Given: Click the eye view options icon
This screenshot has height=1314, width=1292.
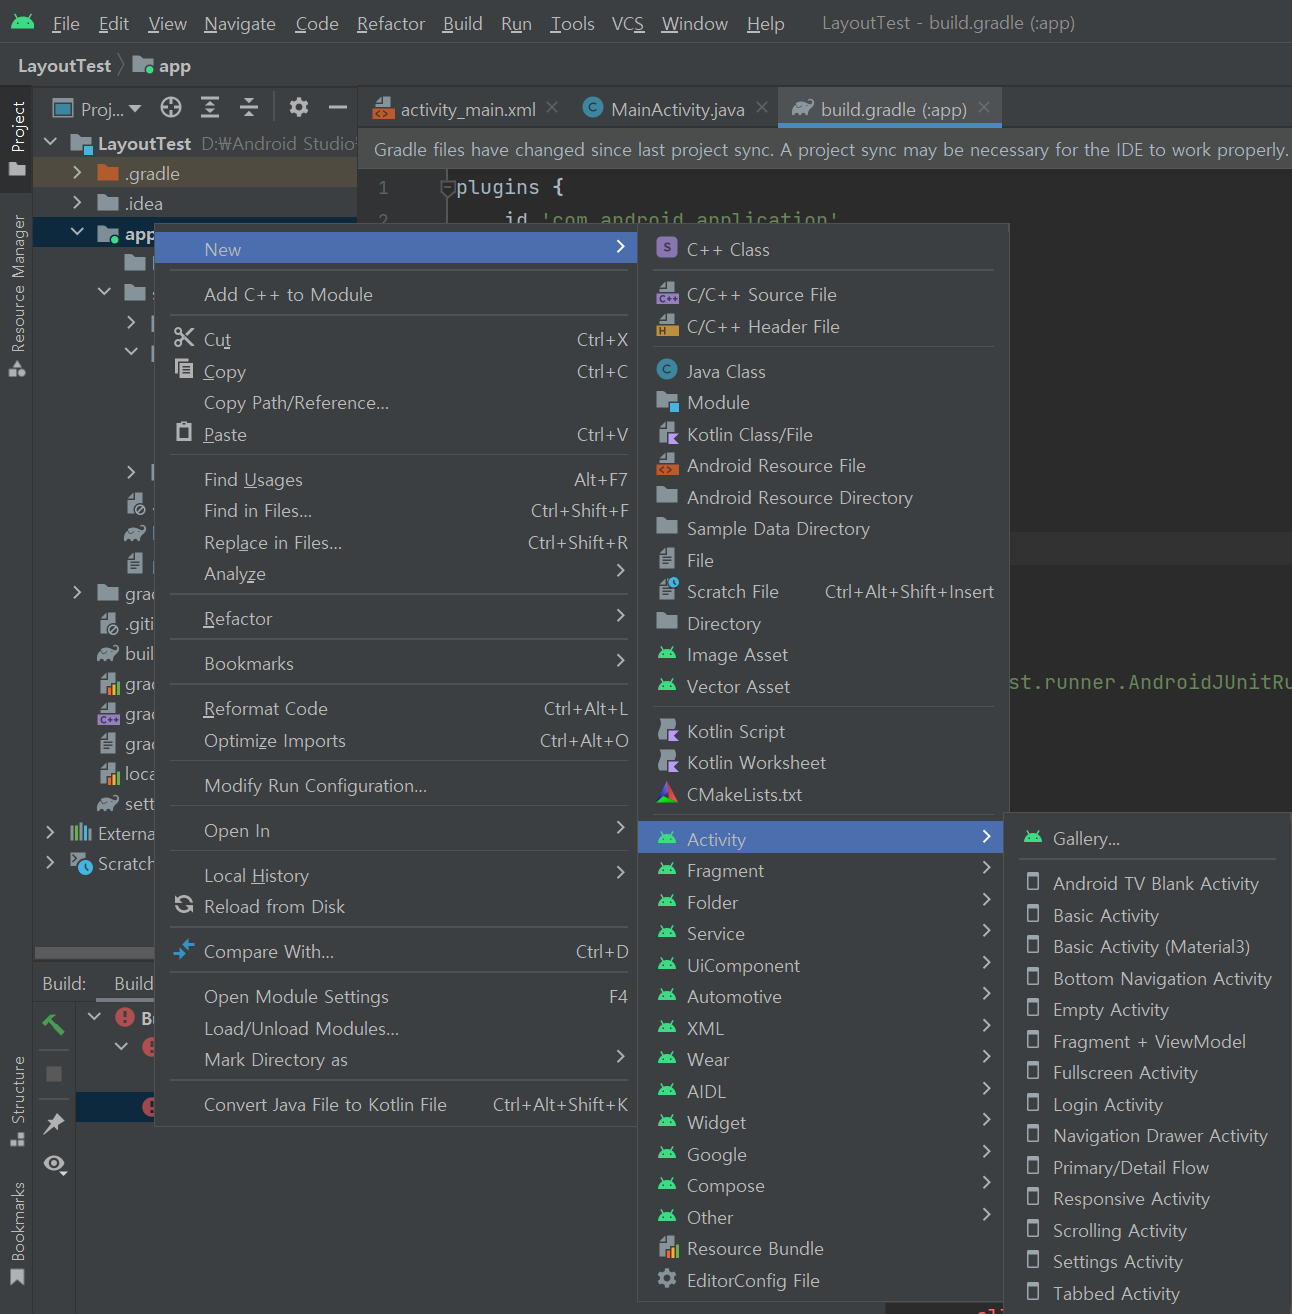Looking at the screenshot, I should pyautogui.click(x=55, y=1164).
